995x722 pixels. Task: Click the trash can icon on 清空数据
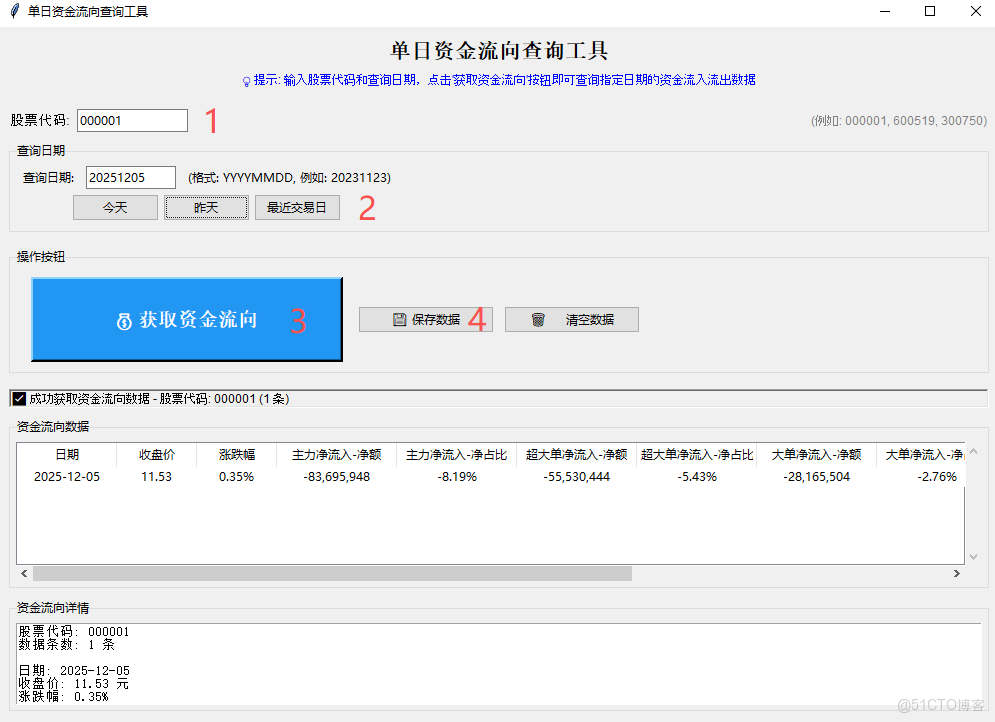[538, 319]
